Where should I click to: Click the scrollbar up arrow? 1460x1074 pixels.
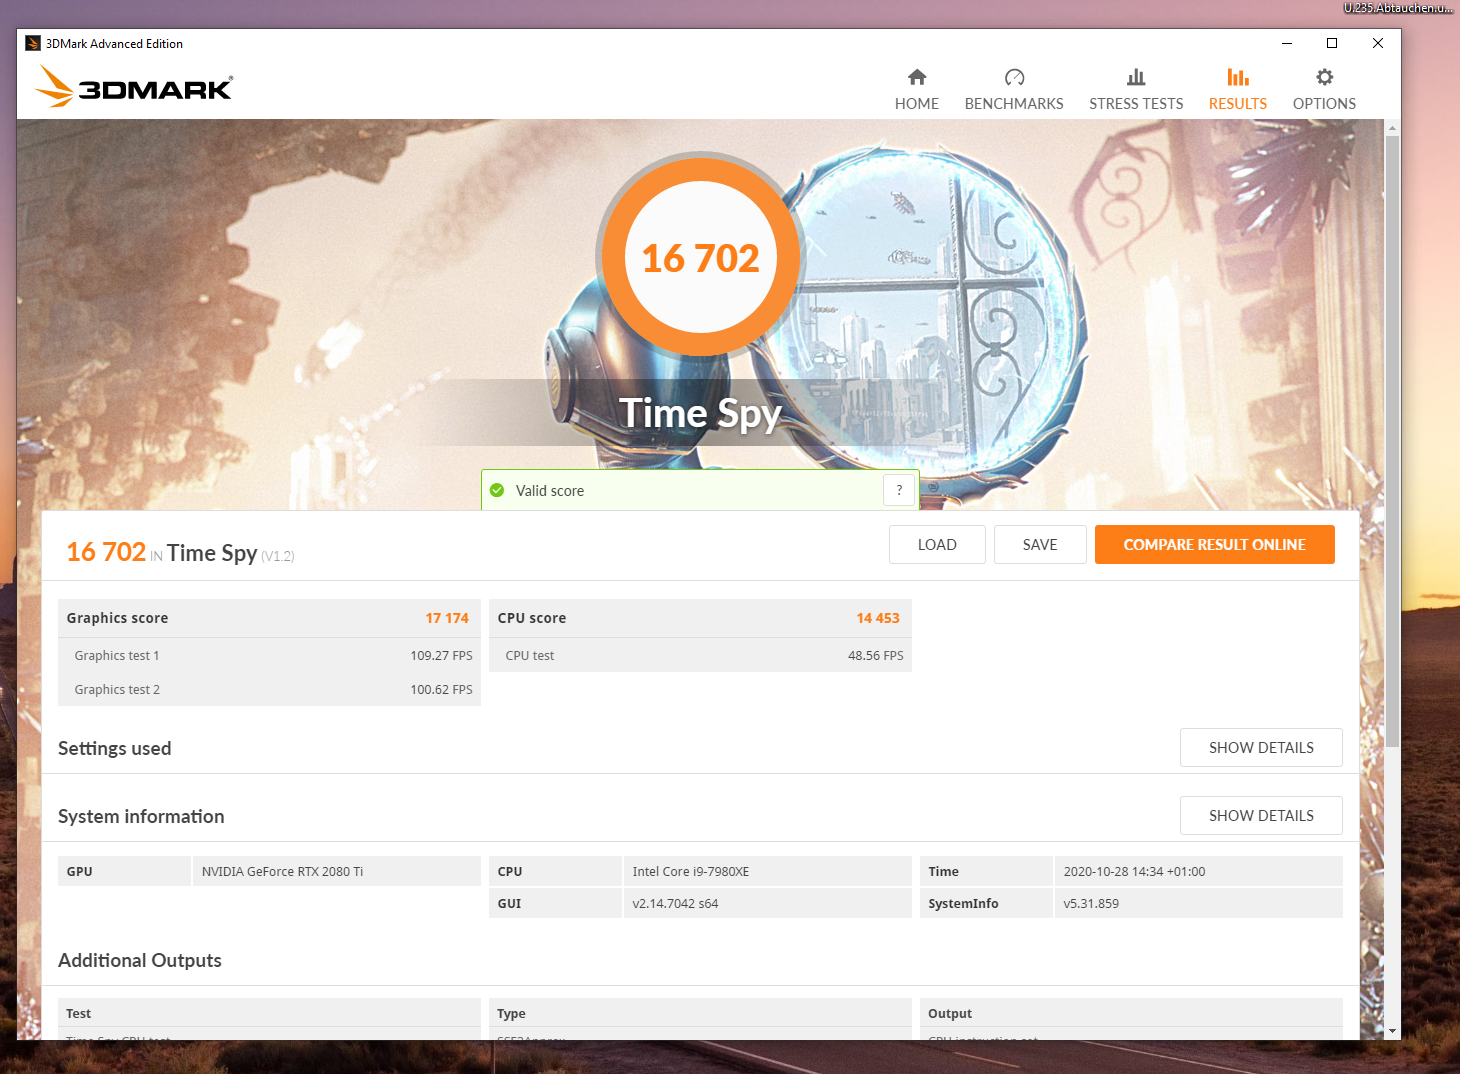[1392, 128]
